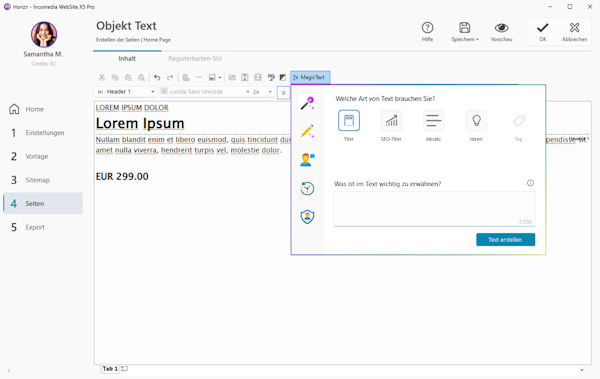Viewport: 600px width, 379px height.
Task: Click the Samantha M. profile avatar
Action: point(44,34)
